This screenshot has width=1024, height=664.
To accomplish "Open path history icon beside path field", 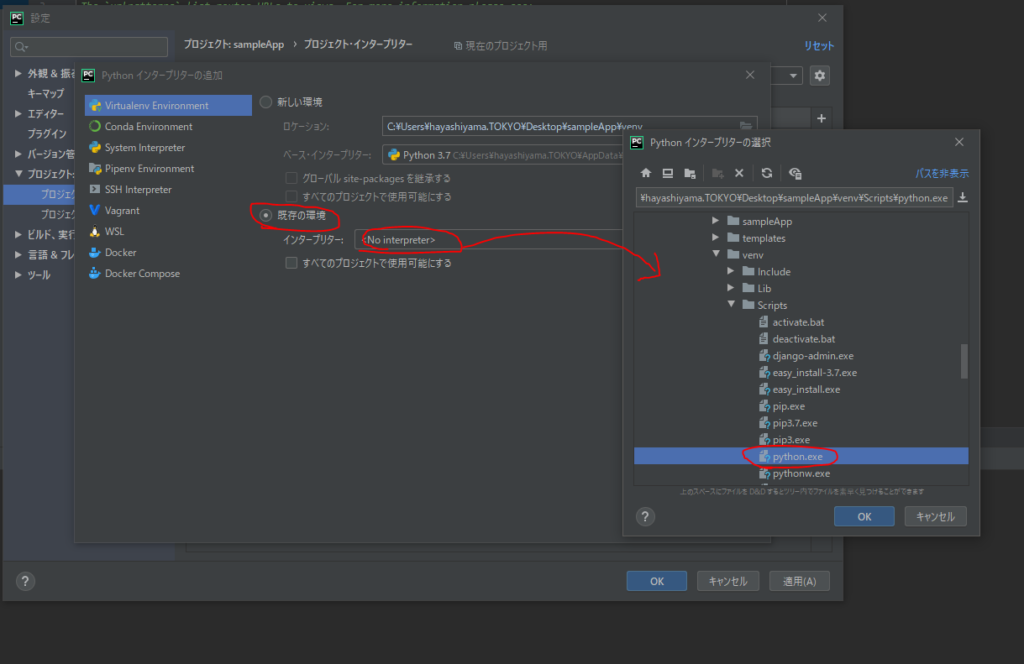I will tap(963, 198).
